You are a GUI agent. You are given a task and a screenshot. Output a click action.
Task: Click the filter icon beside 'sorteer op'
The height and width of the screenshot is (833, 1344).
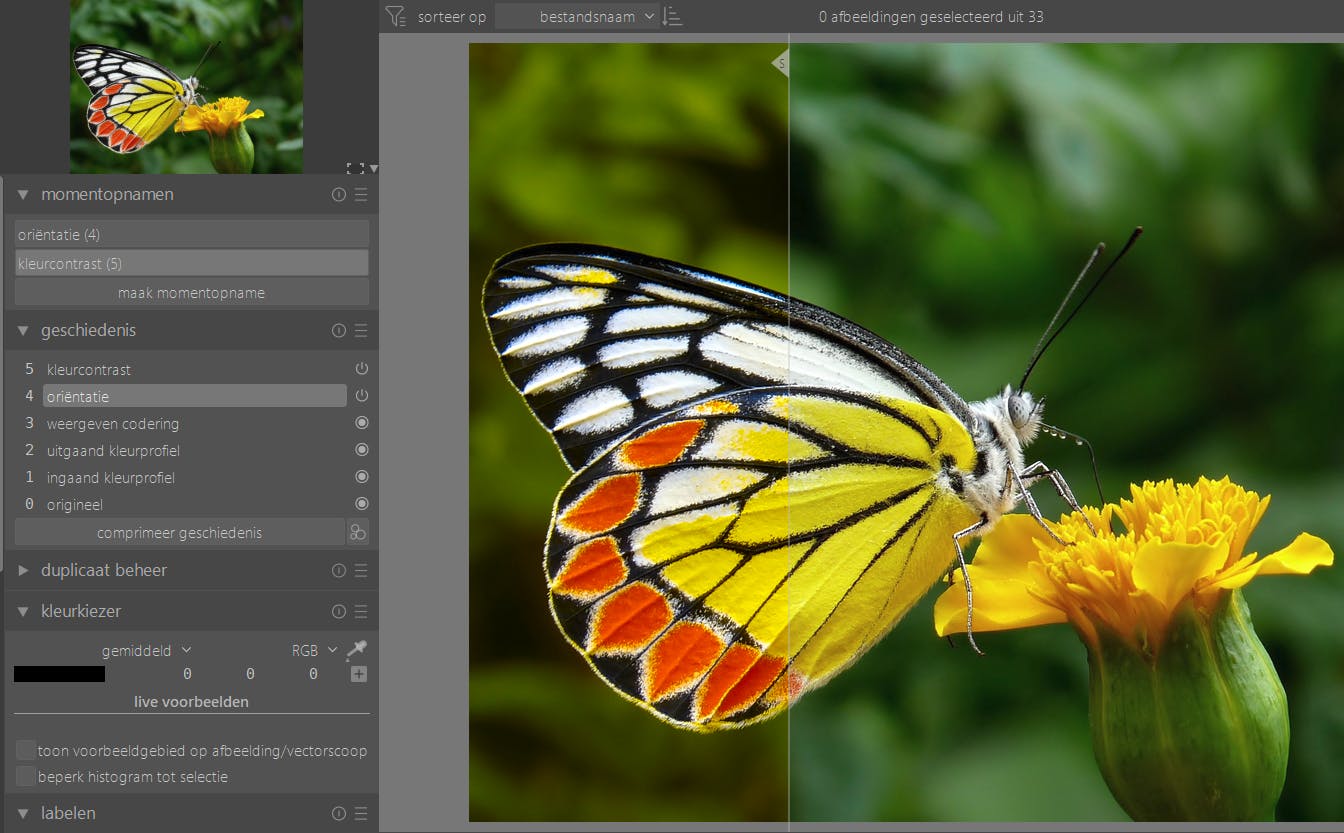tap(395, 16)
